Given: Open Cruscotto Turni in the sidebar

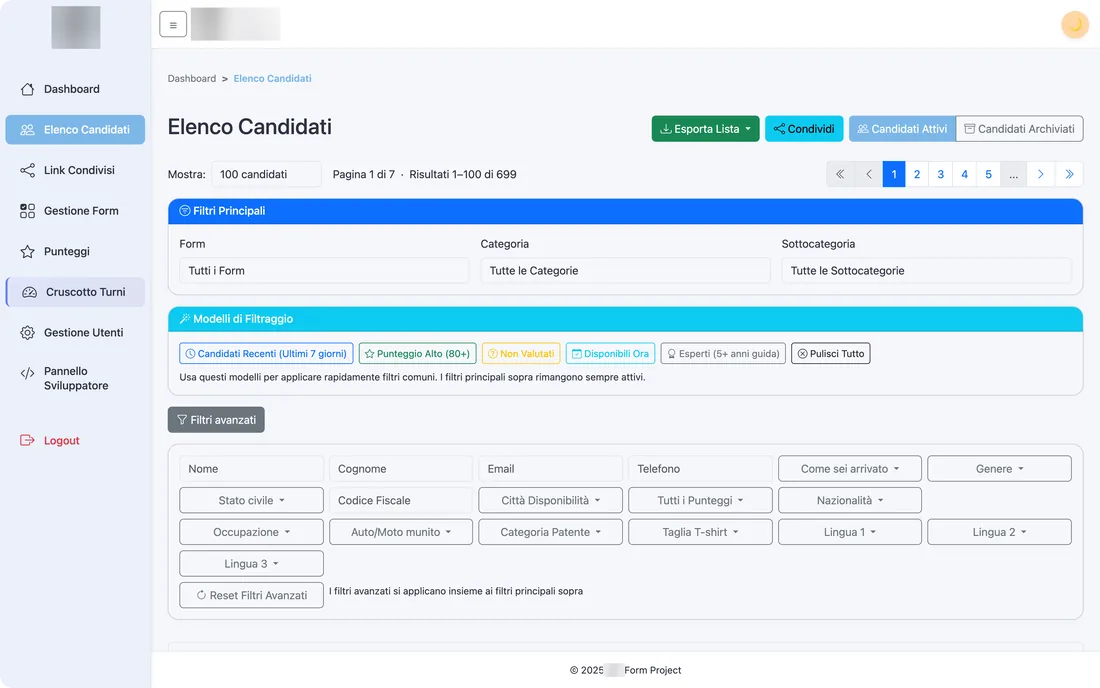Looking at the screenshot, I should click(x=75, y=292).
